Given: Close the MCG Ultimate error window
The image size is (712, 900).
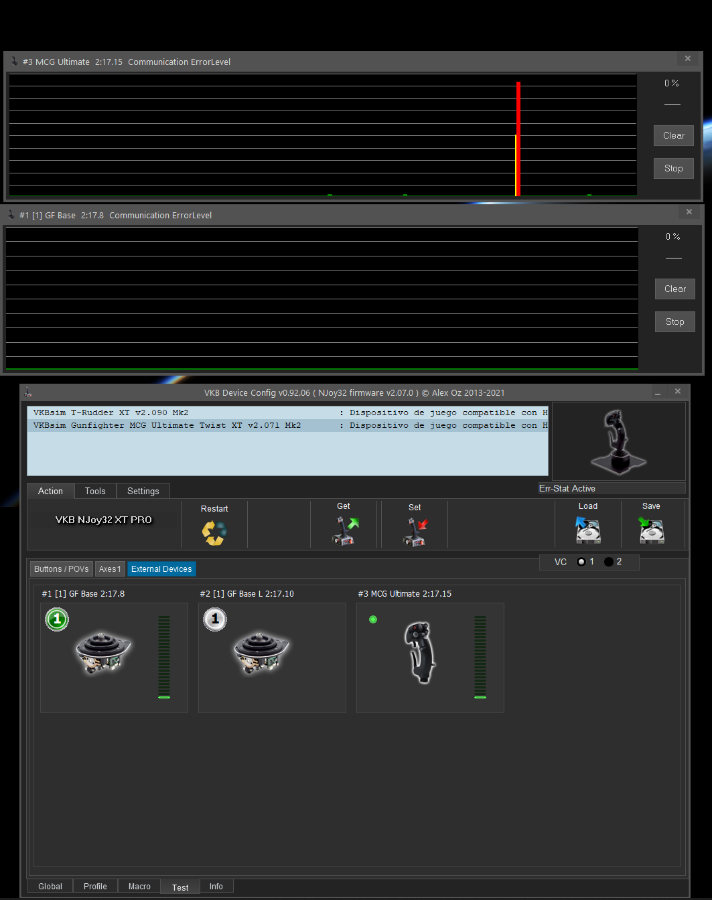Looking at the screenshot, I should pyautogui.click(x=688, y=59).
